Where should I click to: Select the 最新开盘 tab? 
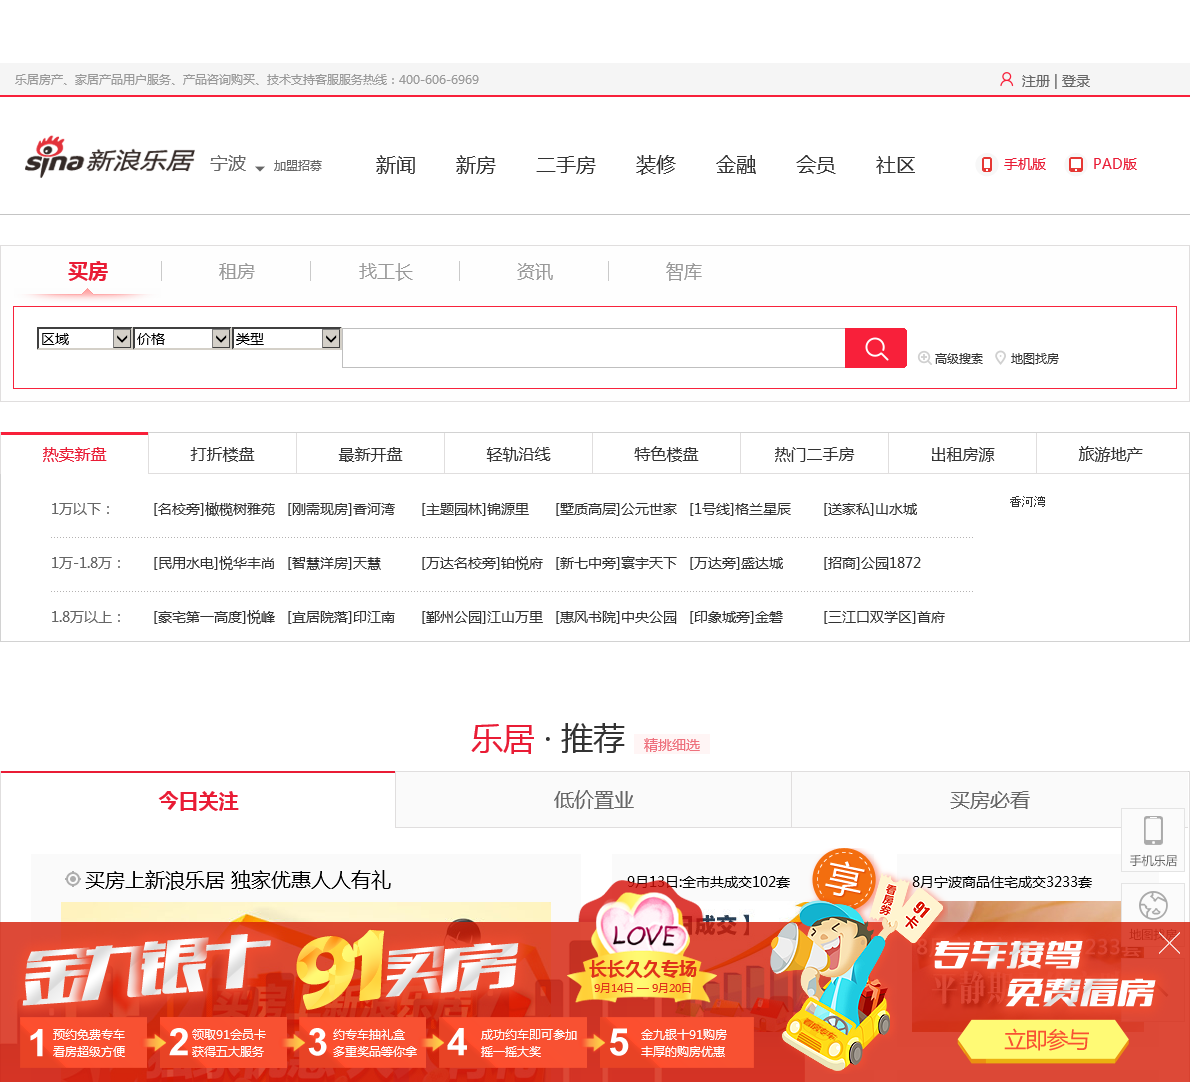(370, 454)
